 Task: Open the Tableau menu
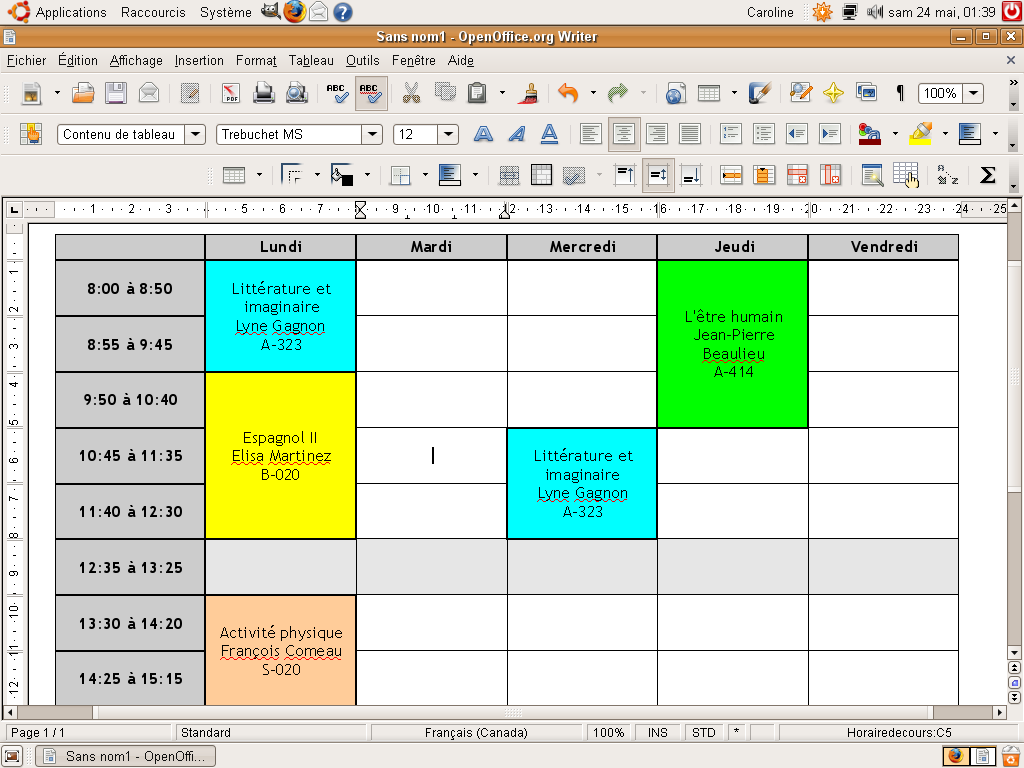click(x=311, y=60)
